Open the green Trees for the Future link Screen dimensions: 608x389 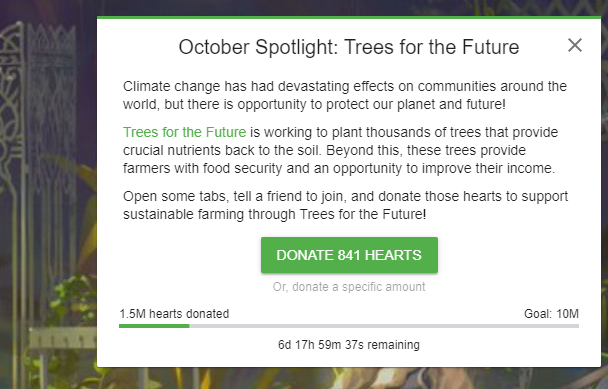(185, 132)
